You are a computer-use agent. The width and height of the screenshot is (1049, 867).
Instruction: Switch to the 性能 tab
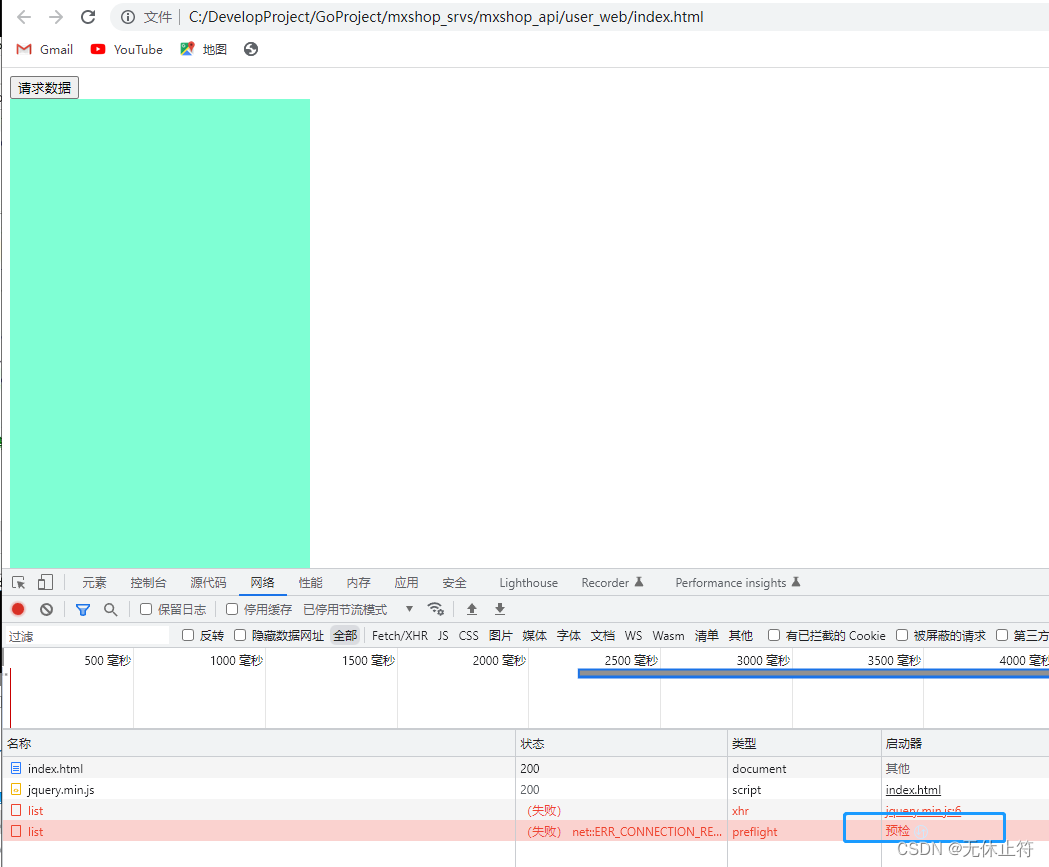pos(310,583)
